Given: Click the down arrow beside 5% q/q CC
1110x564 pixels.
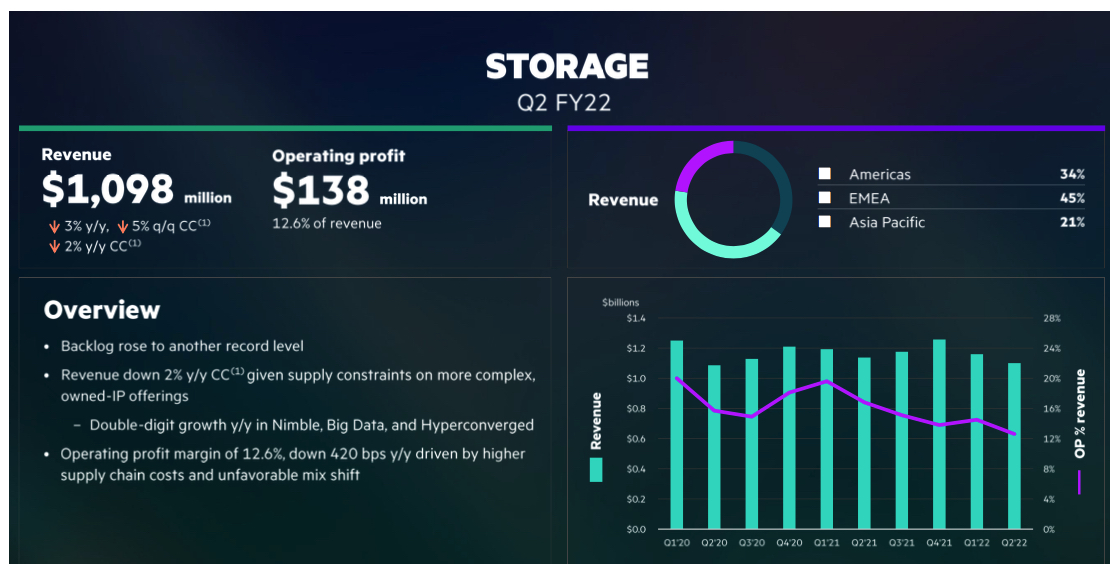Looking at the screenshot, I should pyautogui.click(x=122, y=227).
